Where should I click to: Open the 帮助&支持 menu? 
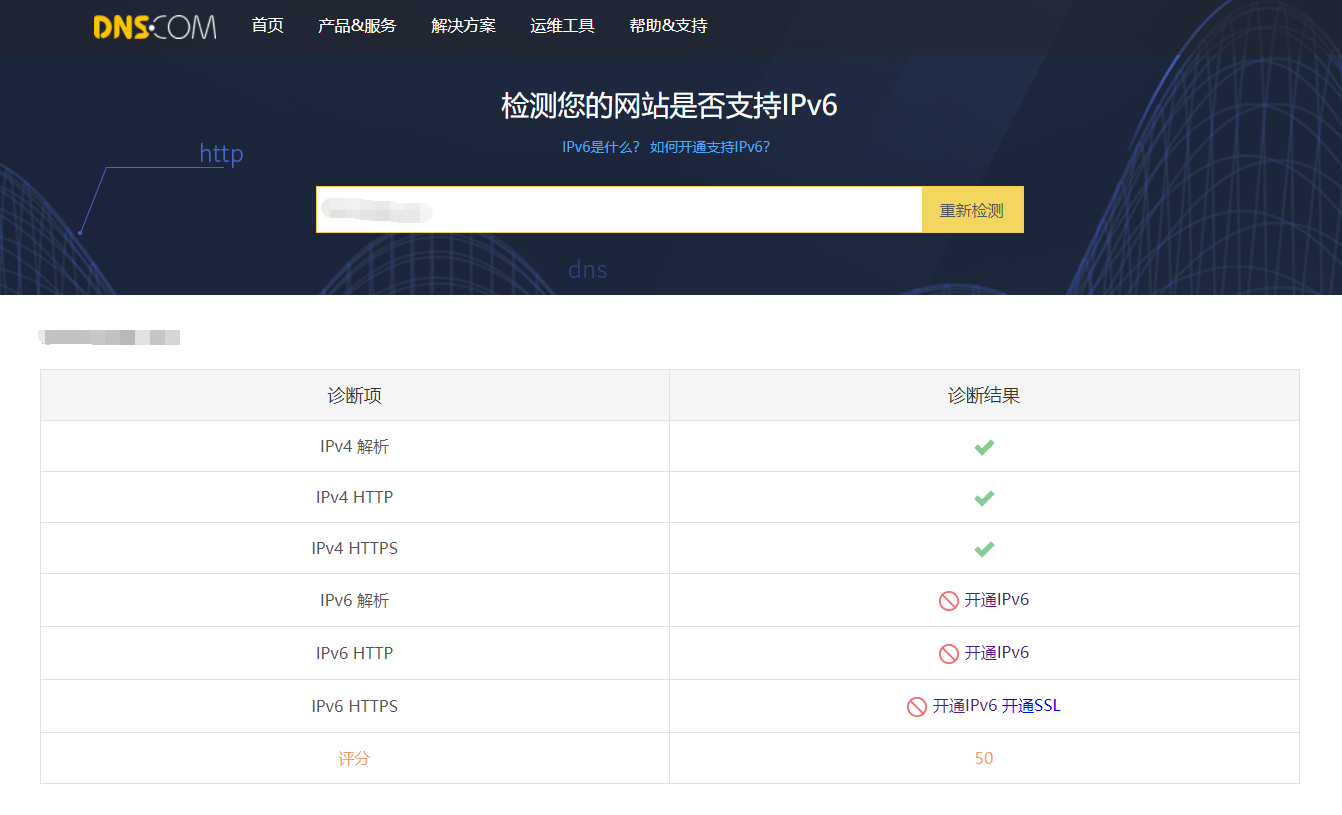[x=668, y=26]
